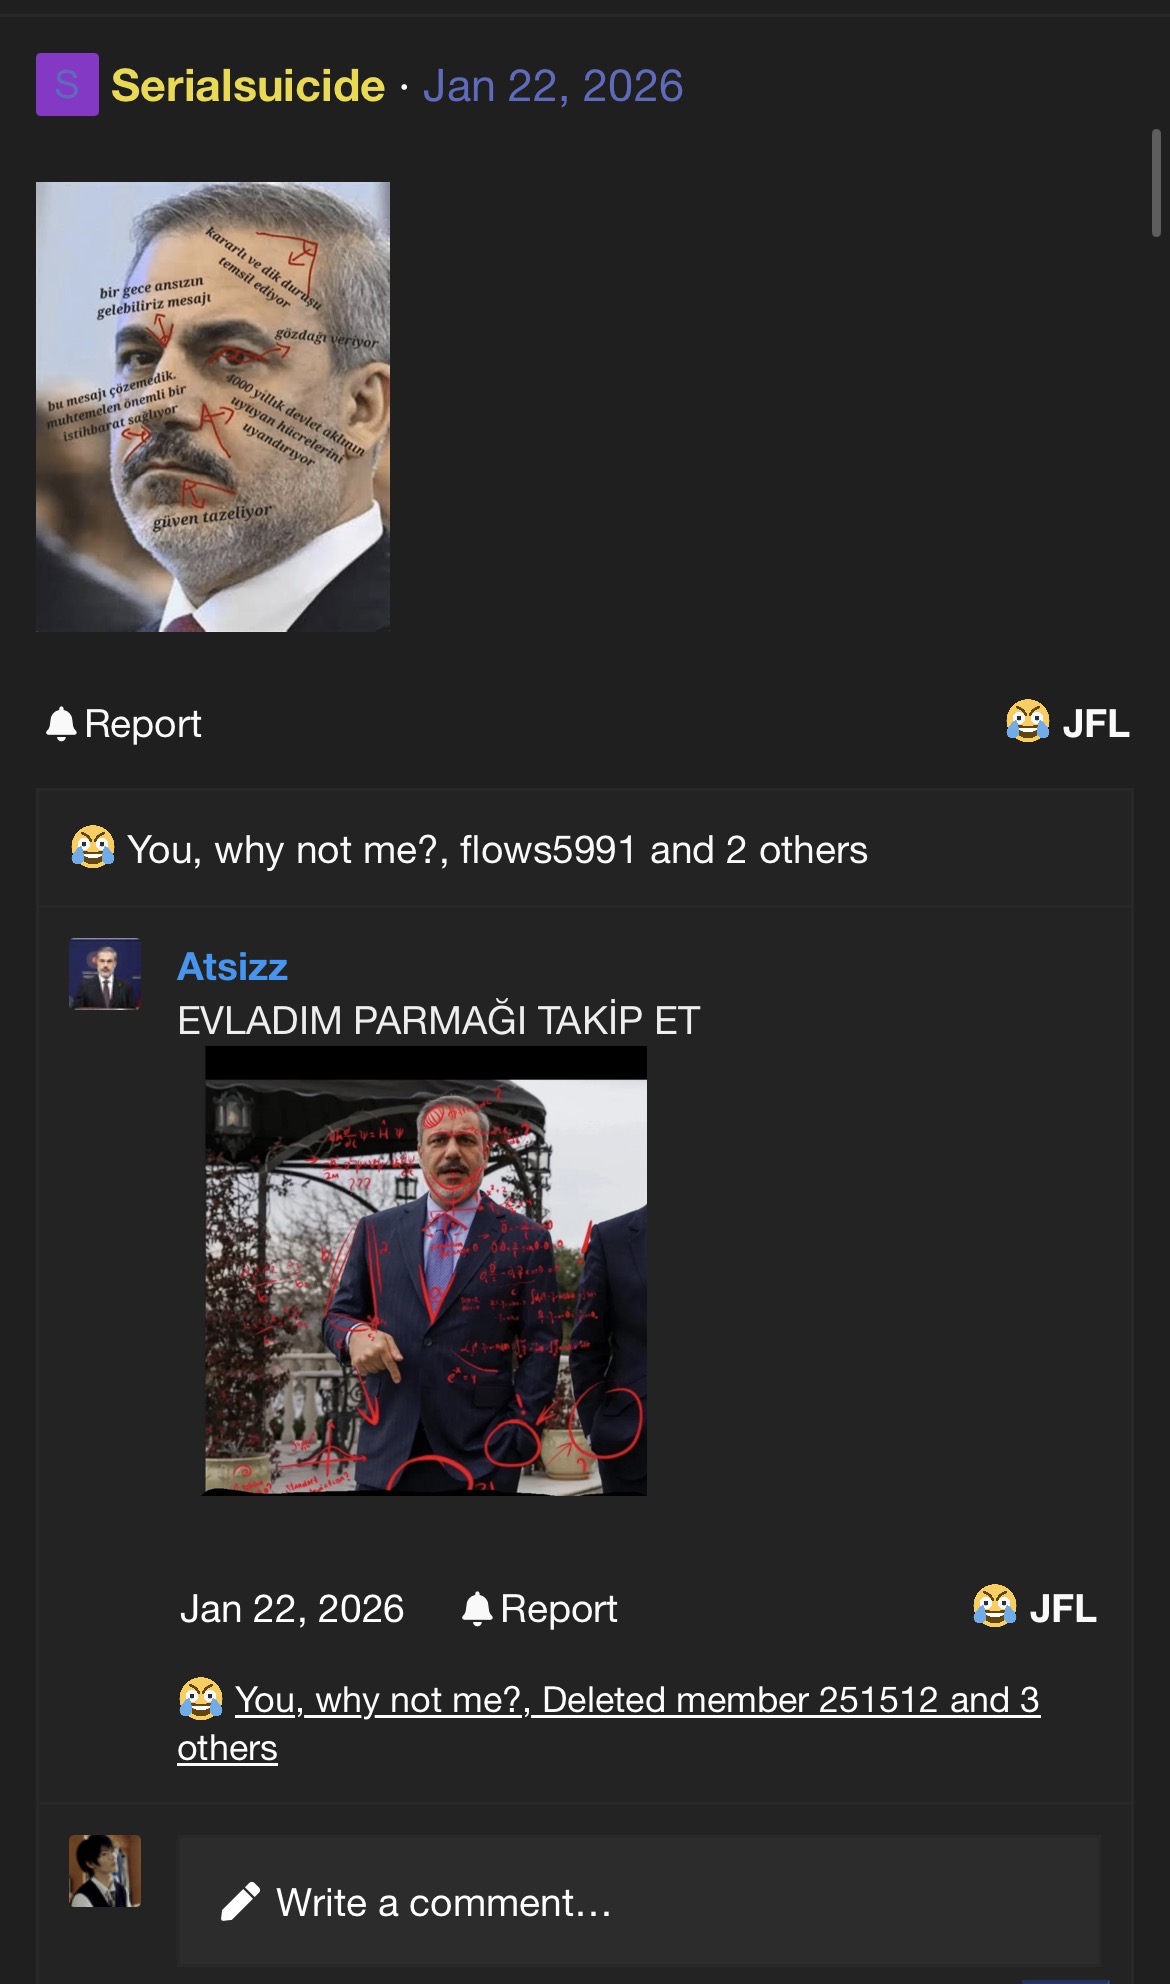Click the bell icon to report the post
Viewport: 1170px width, 1984px height.
point(61,723)
